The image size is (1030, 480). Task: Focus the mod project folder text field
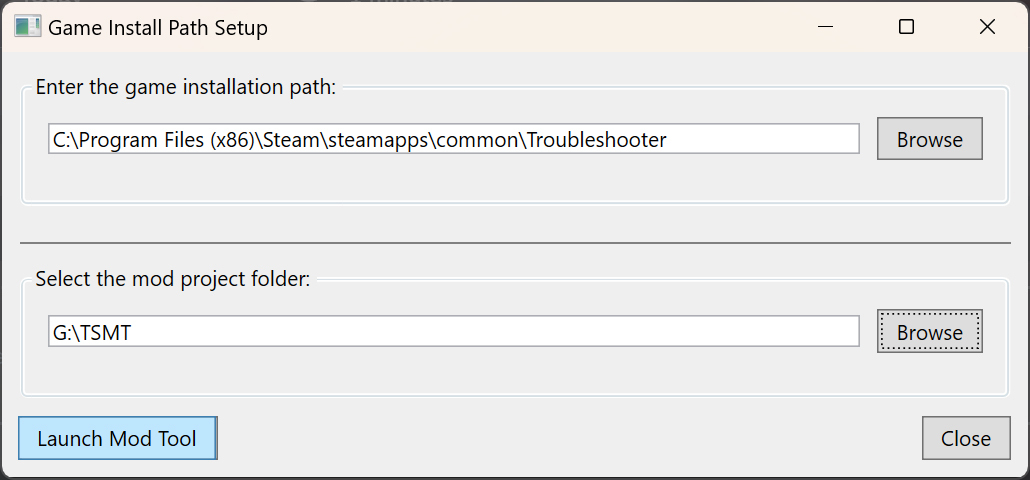pos(453,332)
